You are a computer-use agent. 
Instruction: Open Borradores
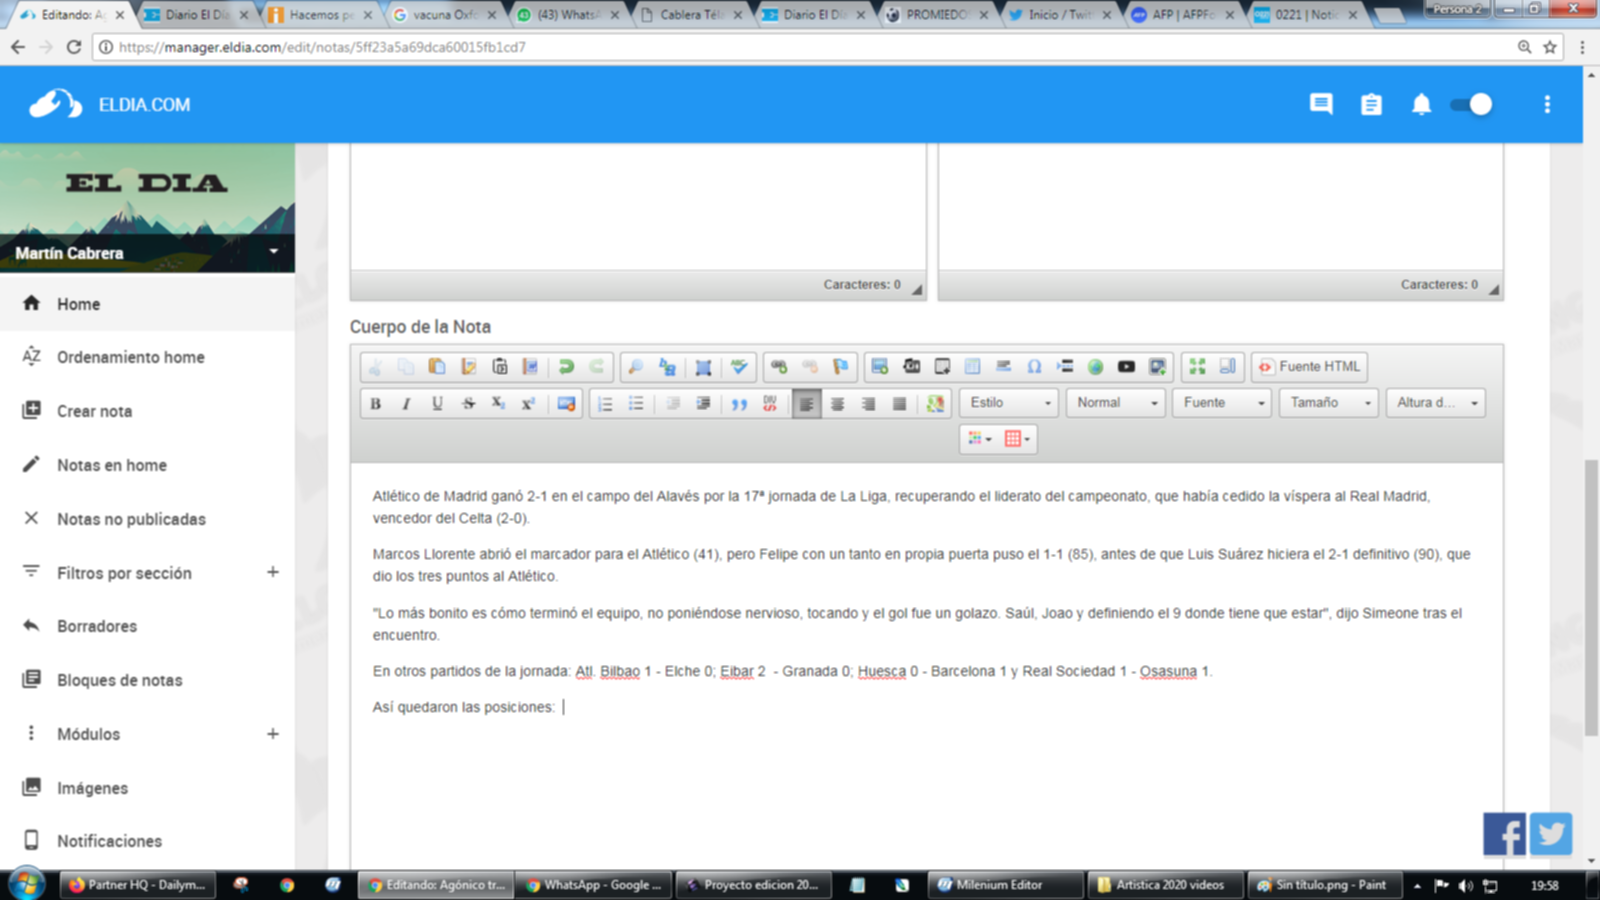(147, 626)
